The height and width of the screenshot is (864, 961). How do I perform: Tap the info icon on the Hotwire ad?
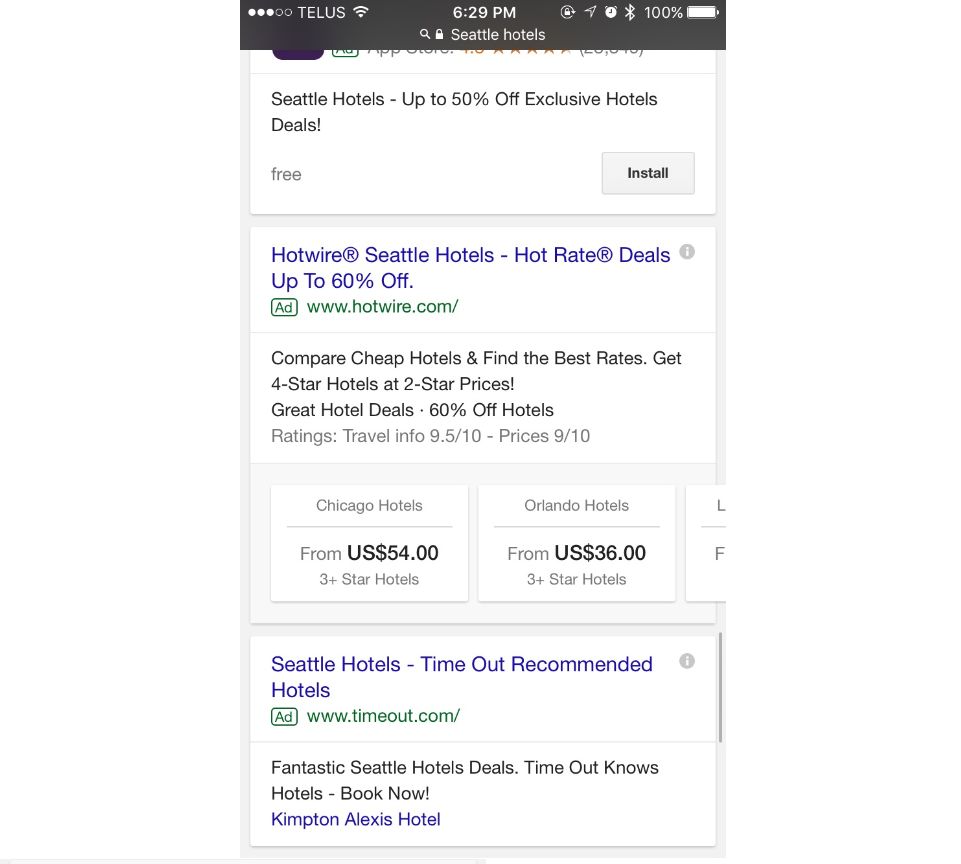click(x=687, y=252)
